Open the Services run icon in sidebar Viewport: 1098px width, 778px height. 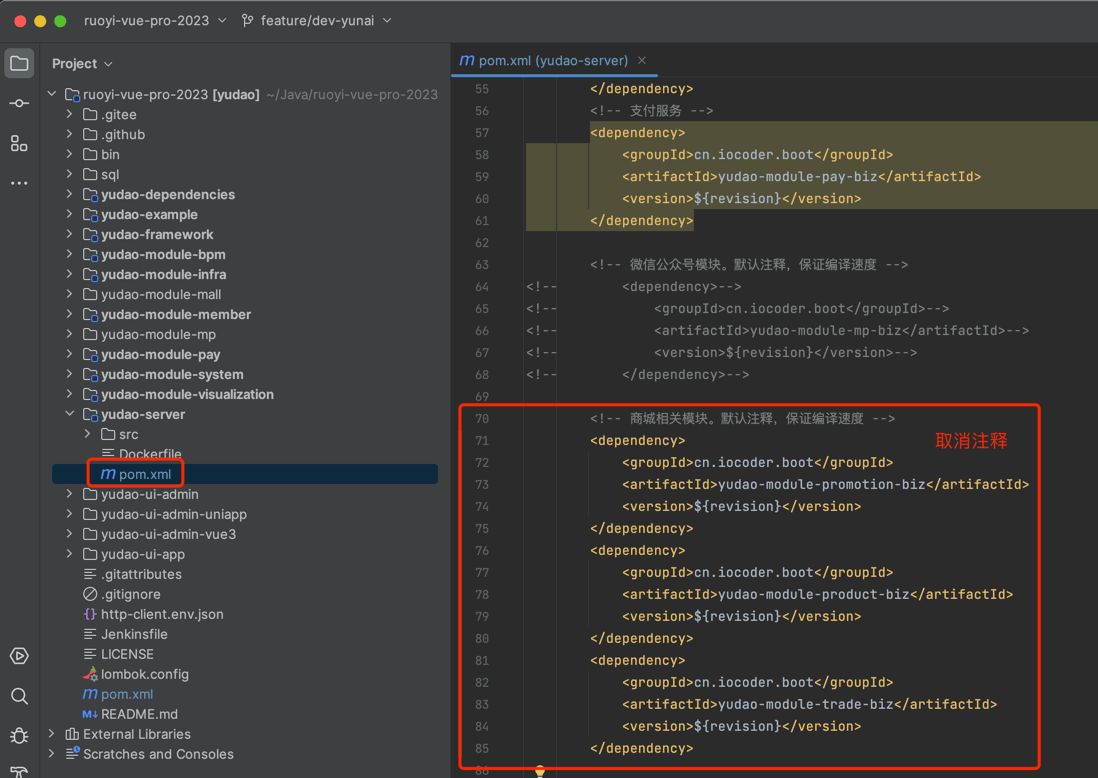(x=19, y=656)
